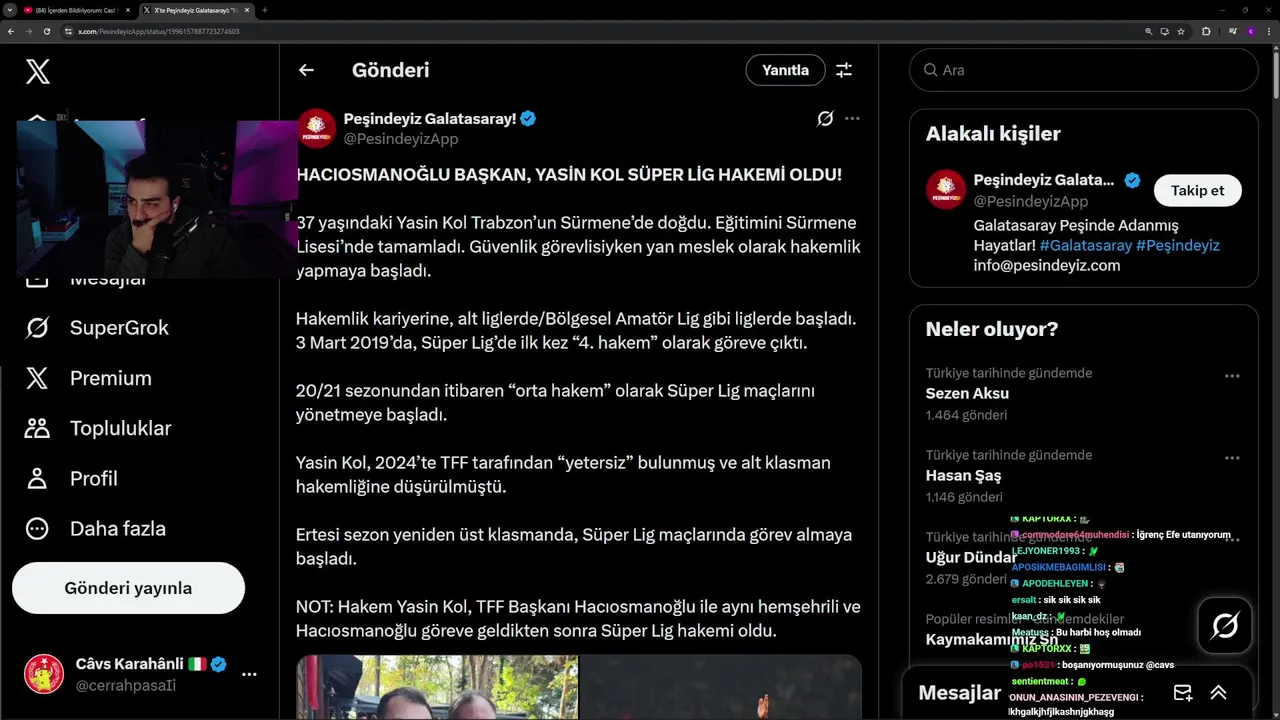Open more options for Sezen Aksu trend
Image resolution: width=1280 pixels, height=720 pixels.
click(x=1232, y=376)
